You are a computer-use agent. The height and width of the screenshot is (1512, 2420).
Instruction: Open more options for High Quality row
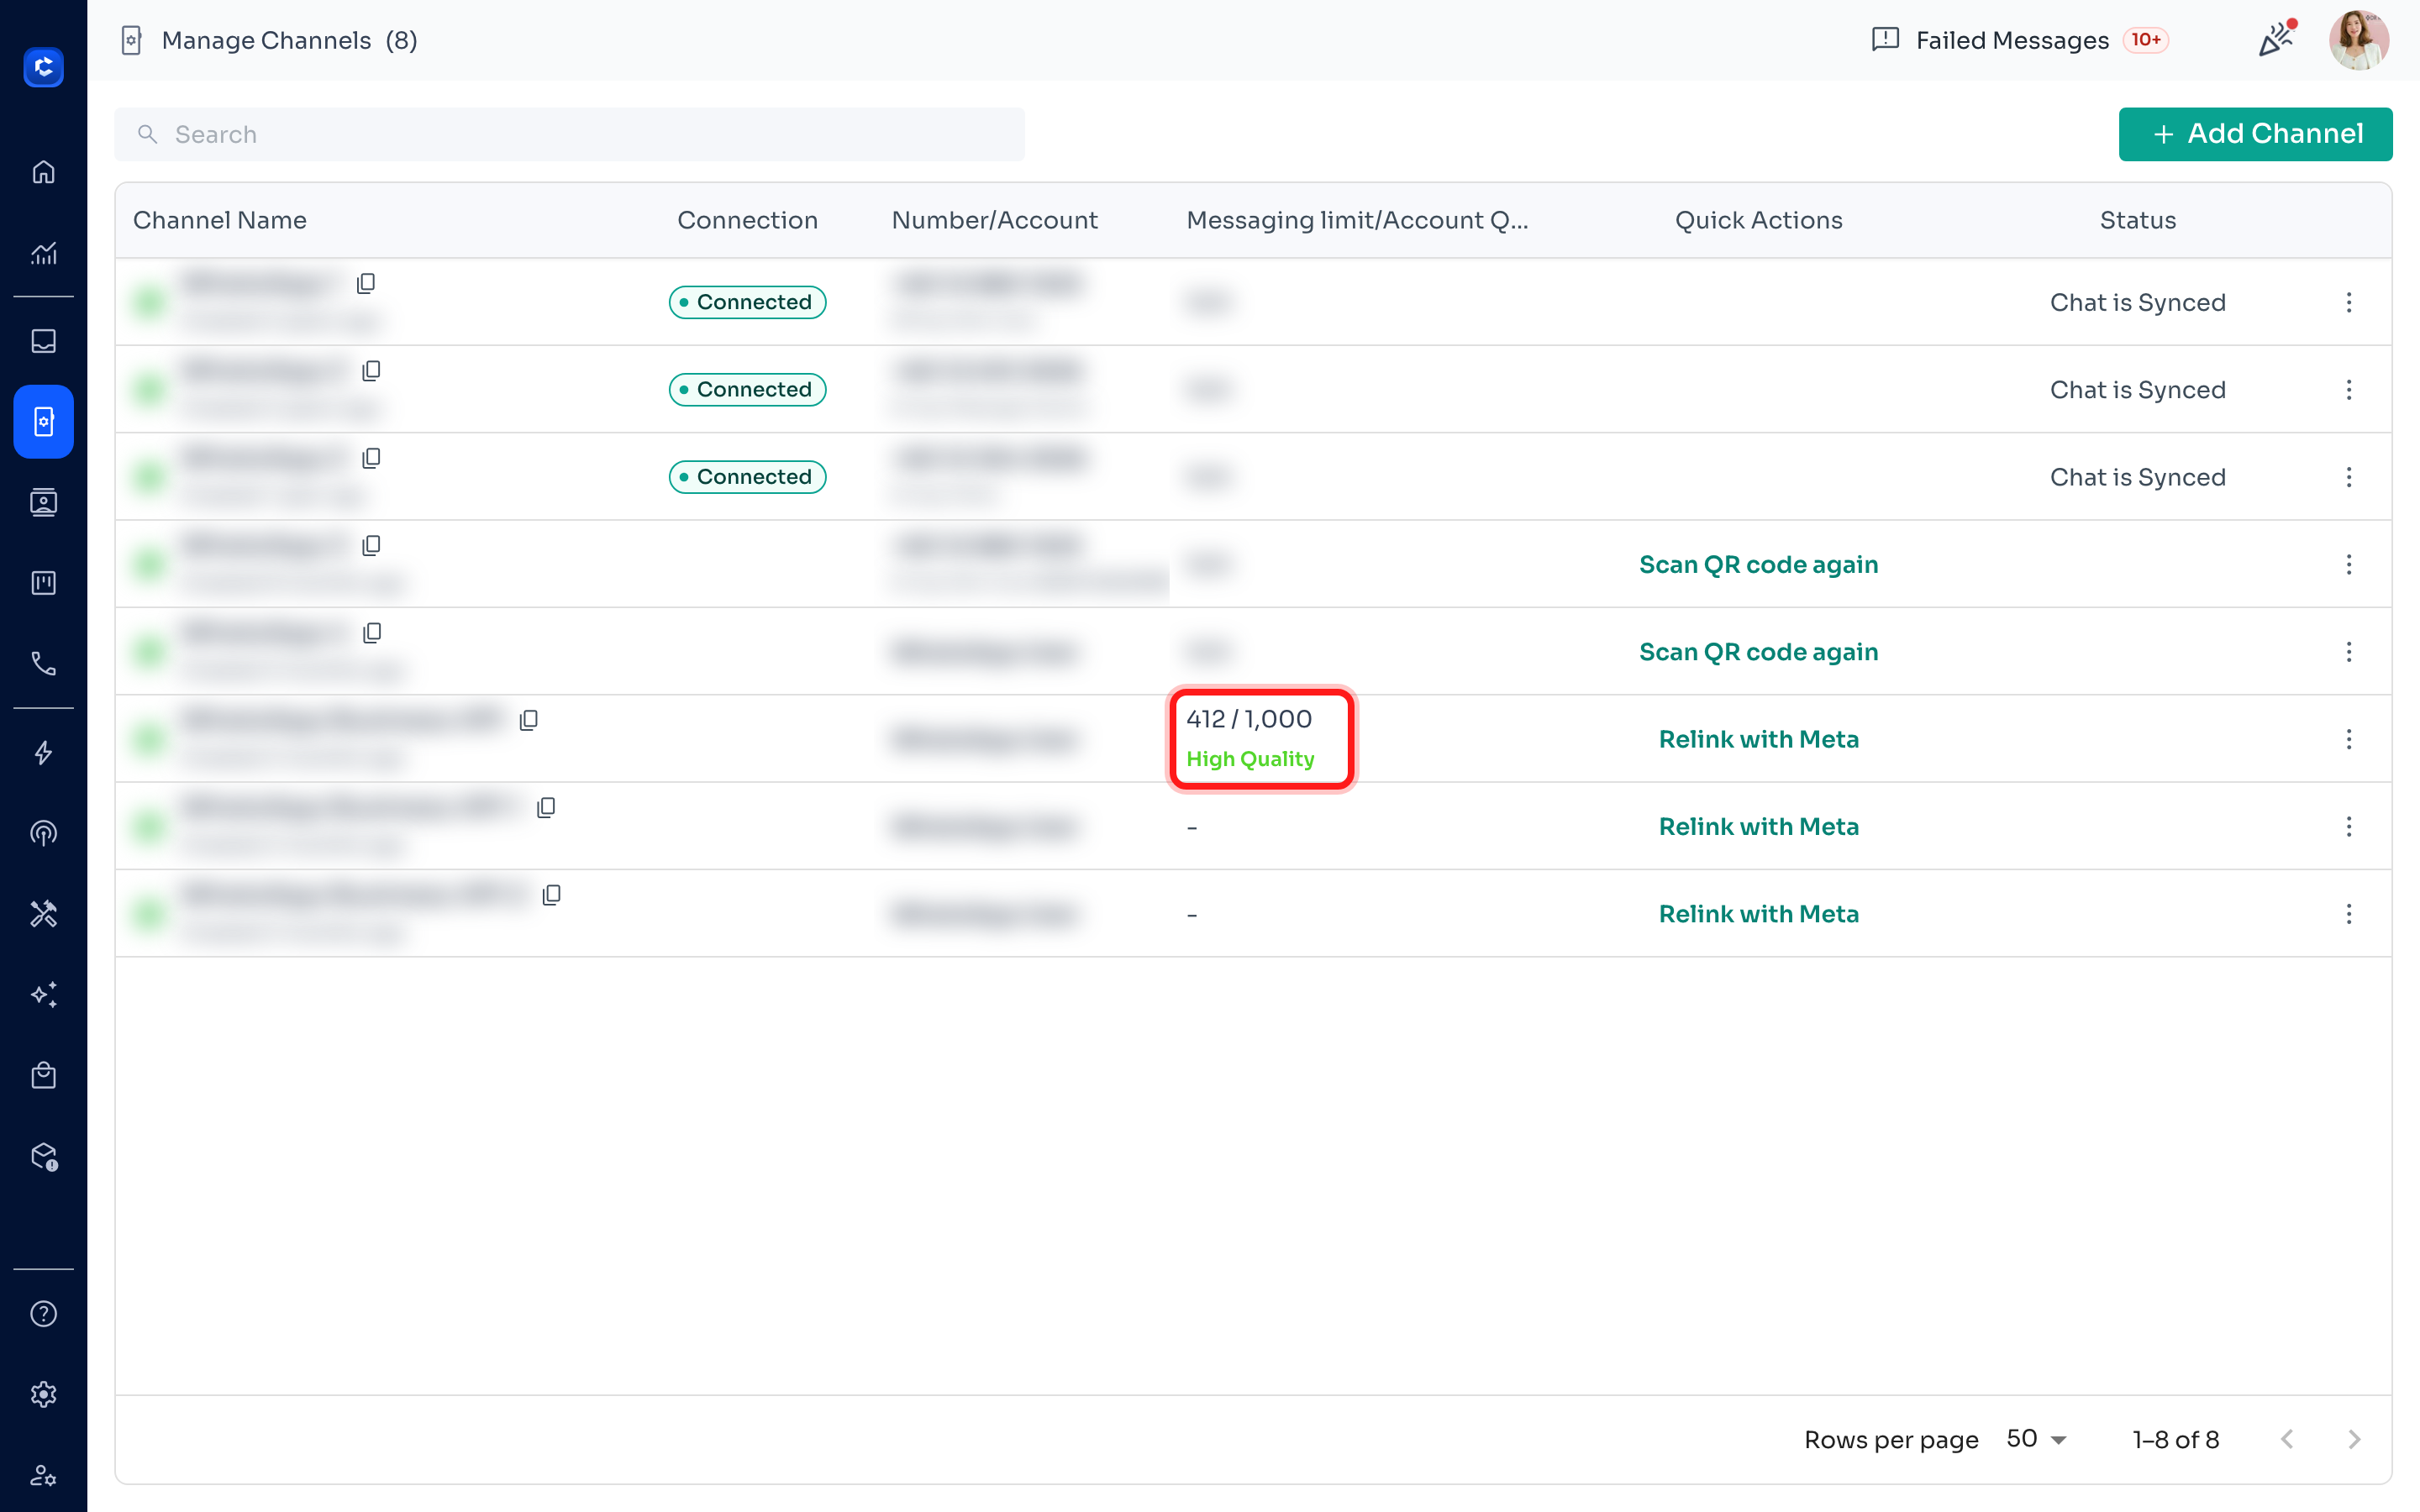(x=2349, y=739)
